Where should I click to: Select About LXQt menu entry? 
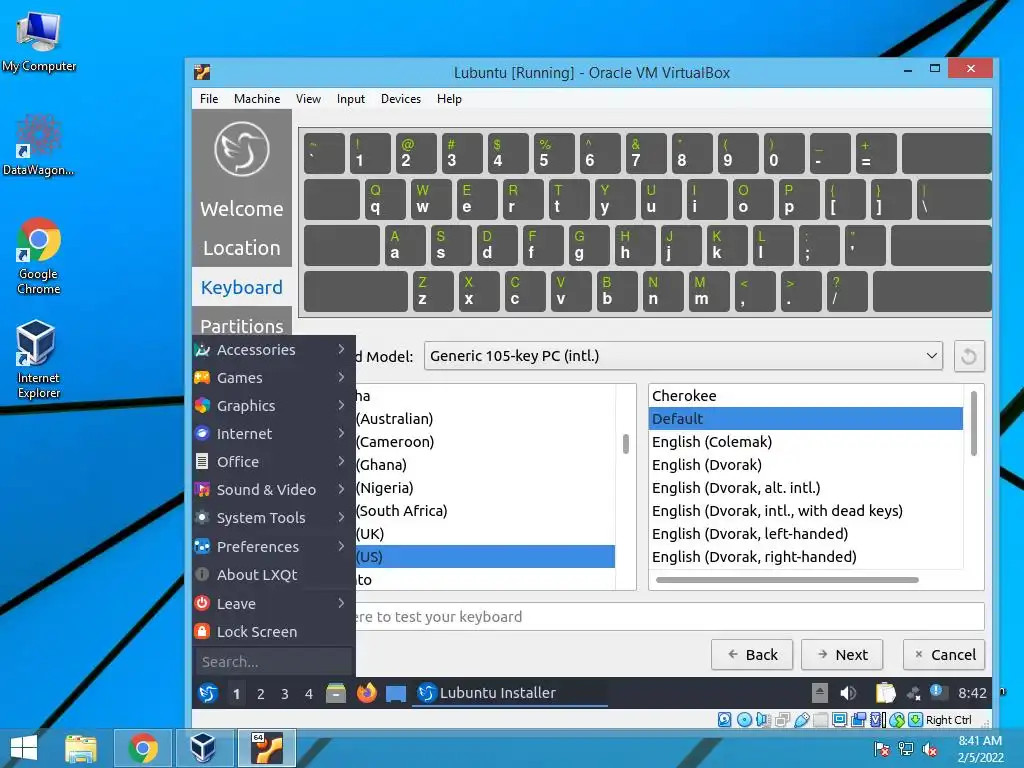[274, 575]
